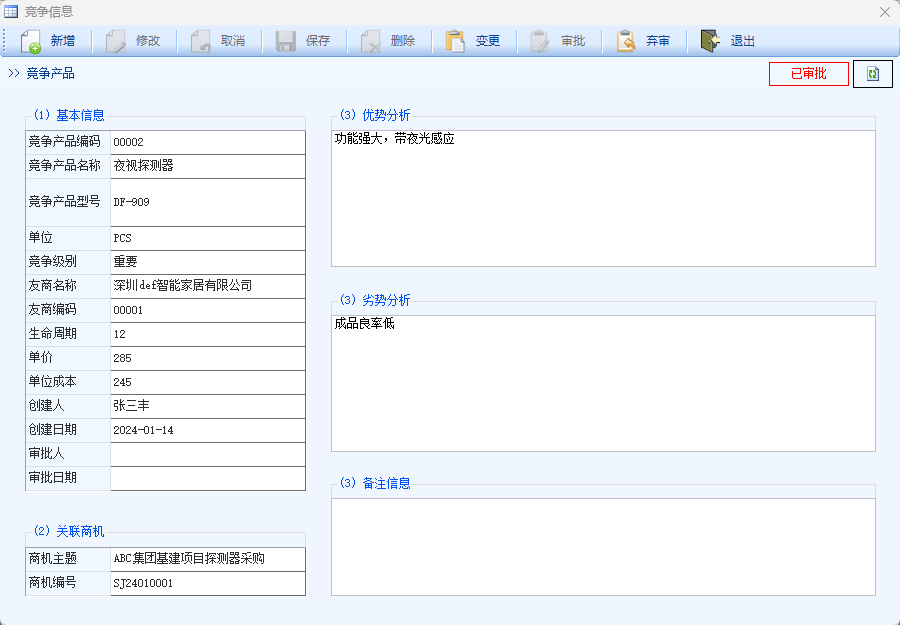Viewport: 900px width, 625px height.
Task: Click the (3) 备注信息 section header
Action: [375, 483]
